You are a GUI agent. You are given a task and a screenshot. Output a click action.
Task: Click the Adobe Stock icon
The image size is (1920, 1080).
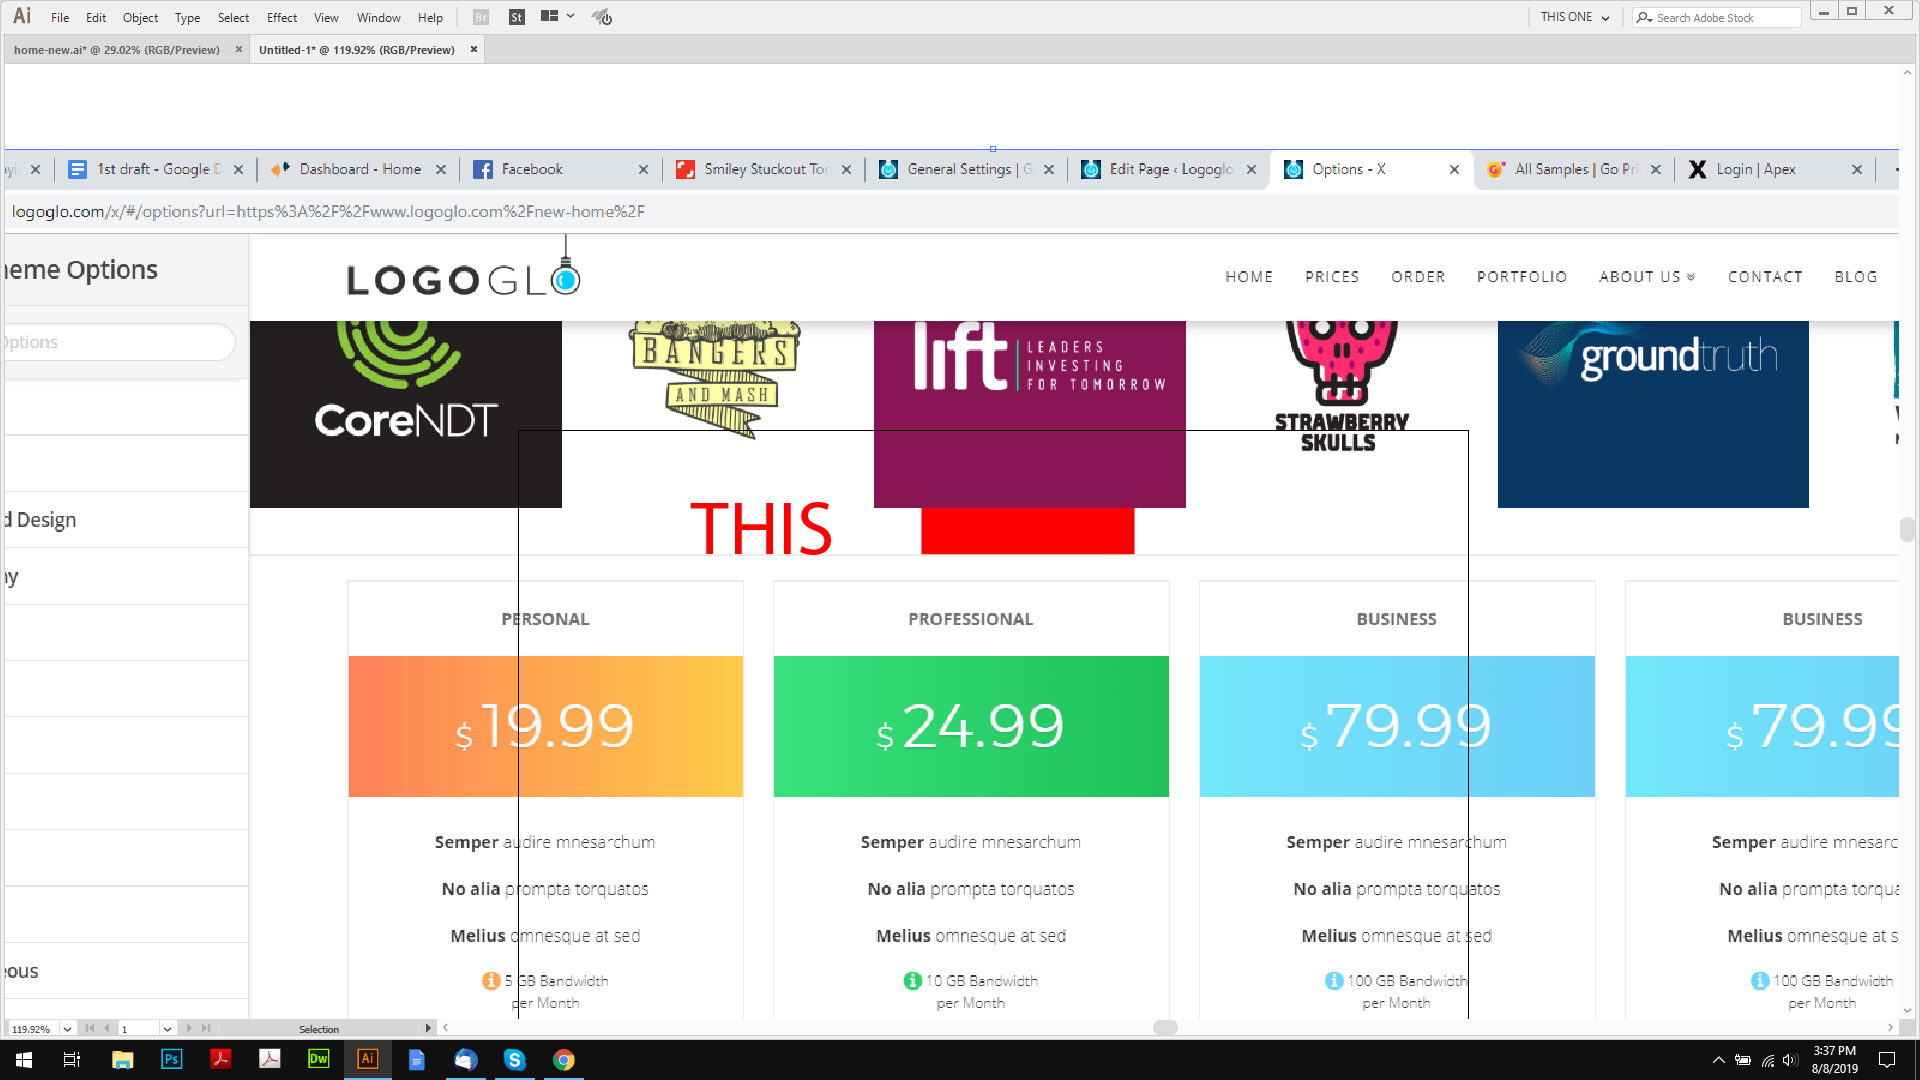click(516, 17)
